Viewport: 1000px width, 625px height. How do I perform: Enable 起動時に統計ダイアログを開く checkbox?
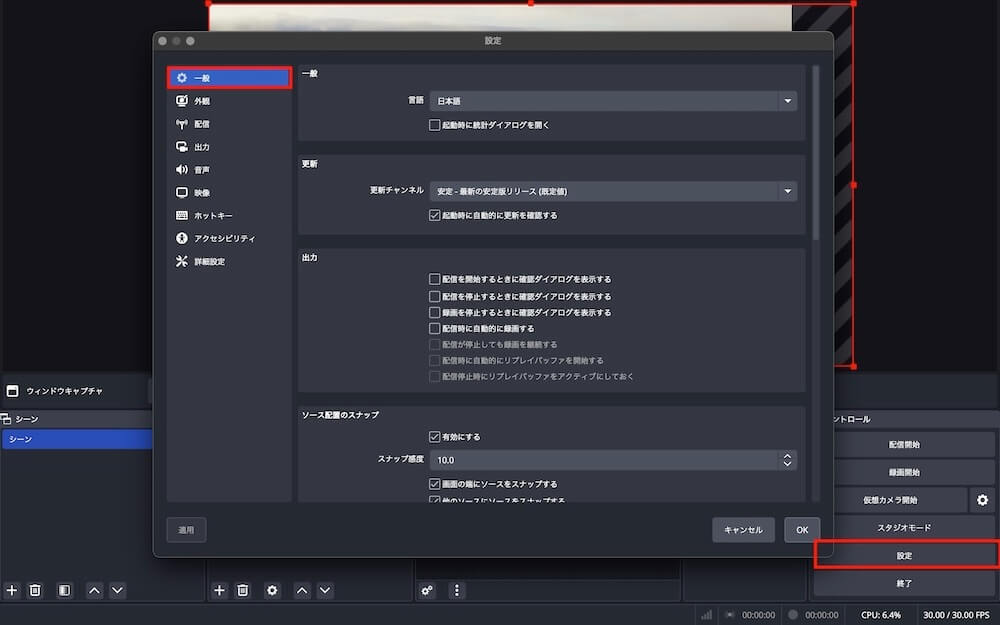[x=434, y=125]
